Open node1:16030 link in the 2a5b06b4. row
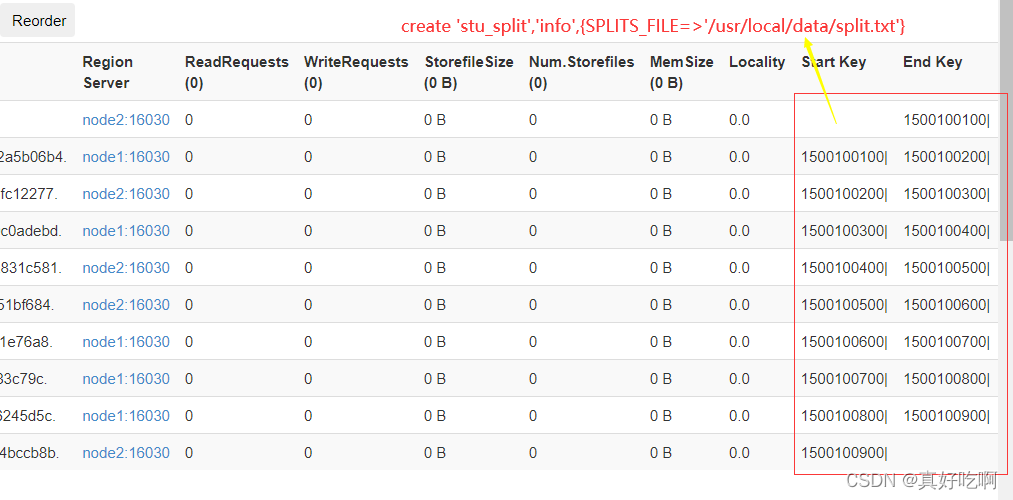The height and width of the screenshot is (500, 1013). 126,157
